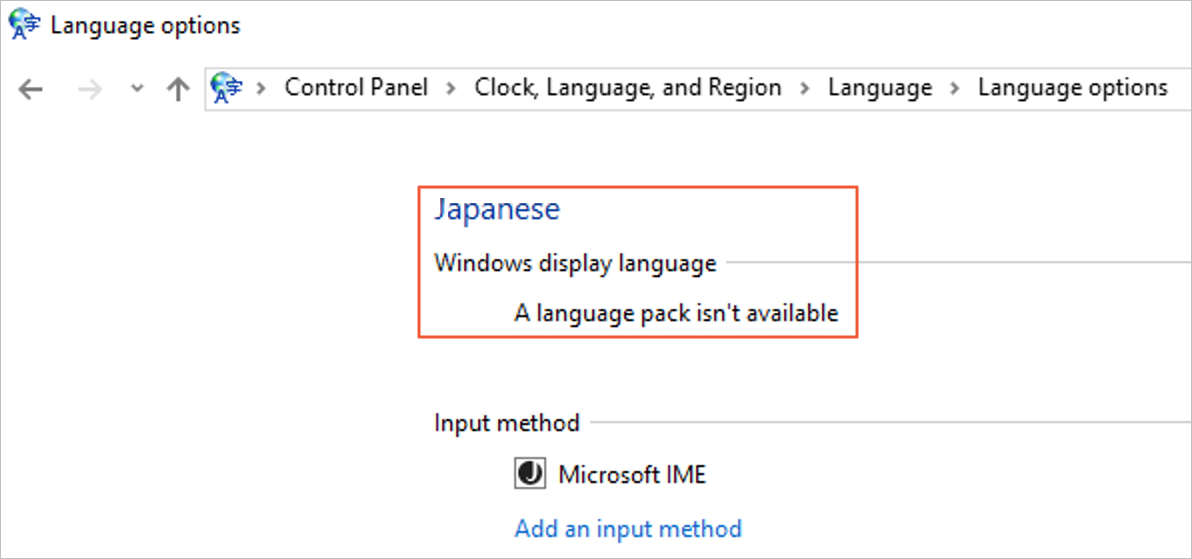The width and height of the screenshot is (1192, 559).
Task: Select Language options breadcrumb
Action: pyautogui.click(x=1073, y=87)
